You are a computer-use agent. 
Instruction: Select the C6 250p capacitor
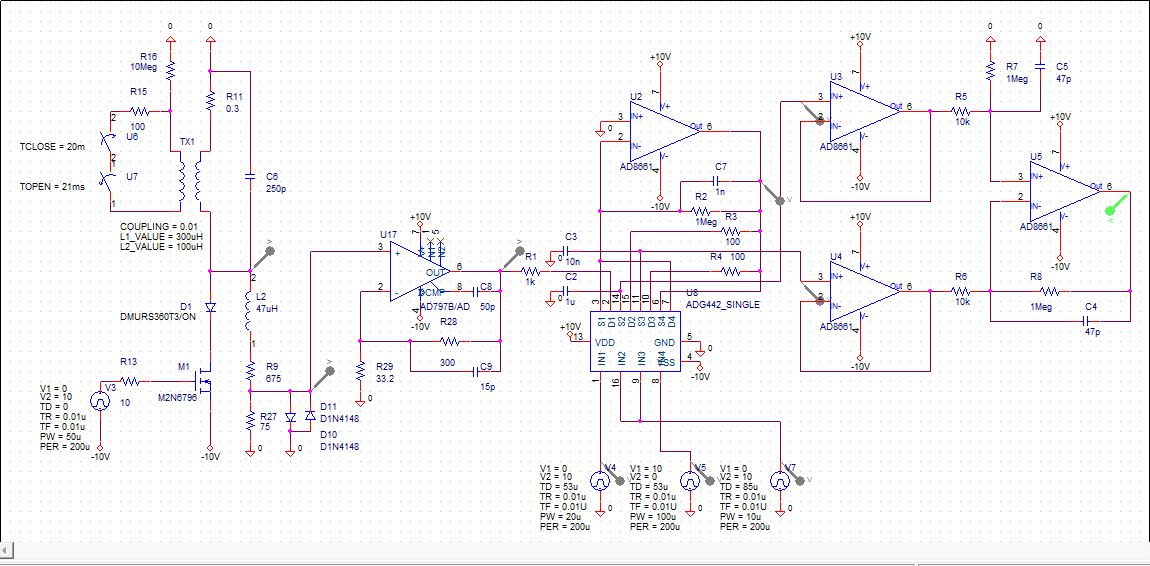(x=250, y=176)
